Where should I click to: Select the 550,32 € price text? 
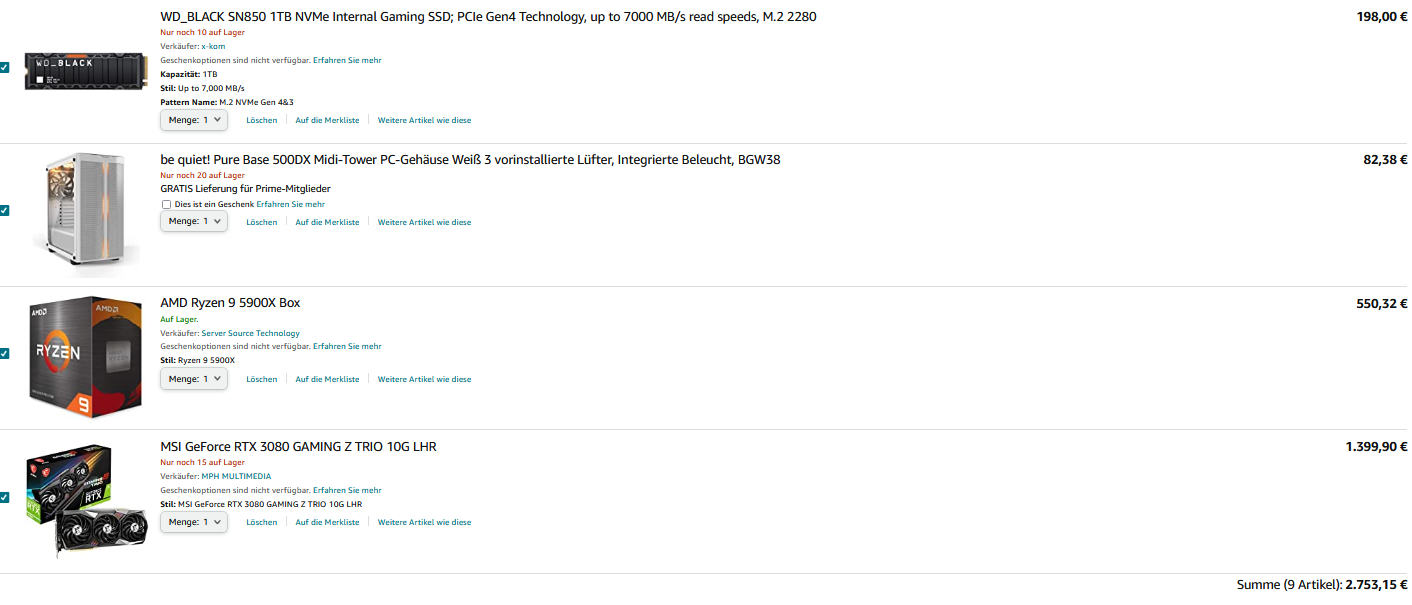point(1382,304)
